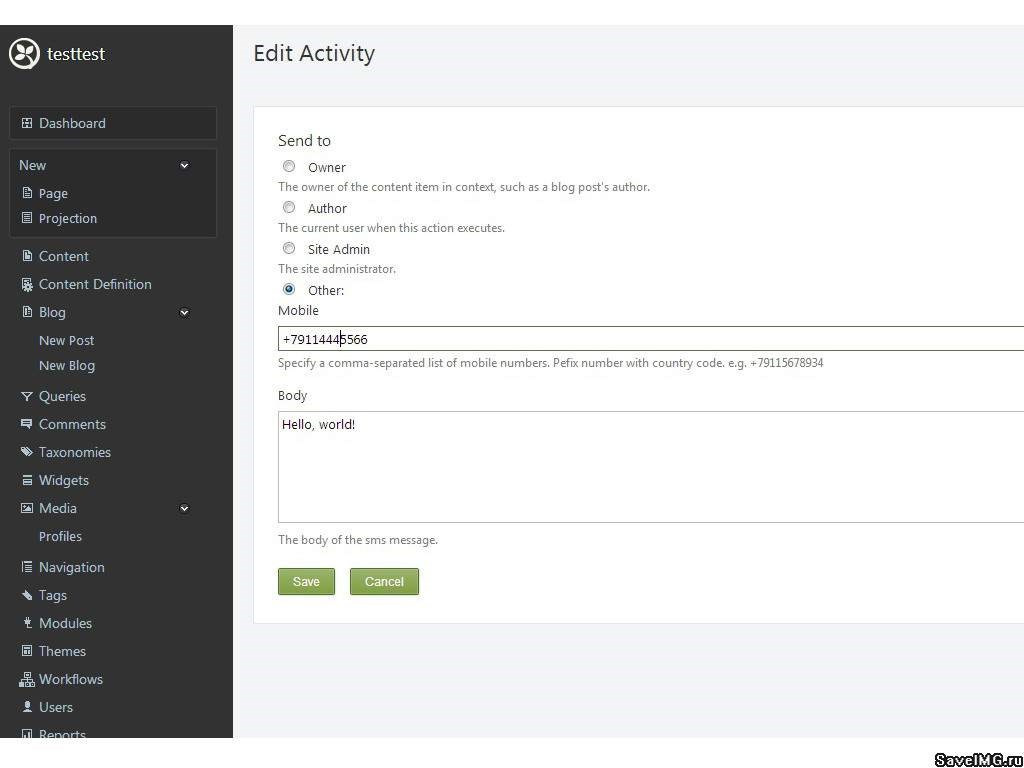Collapse the Media submenu arrow
Image resolution: width=1024 pixels, height=768 pixels.
pos(184,508)
